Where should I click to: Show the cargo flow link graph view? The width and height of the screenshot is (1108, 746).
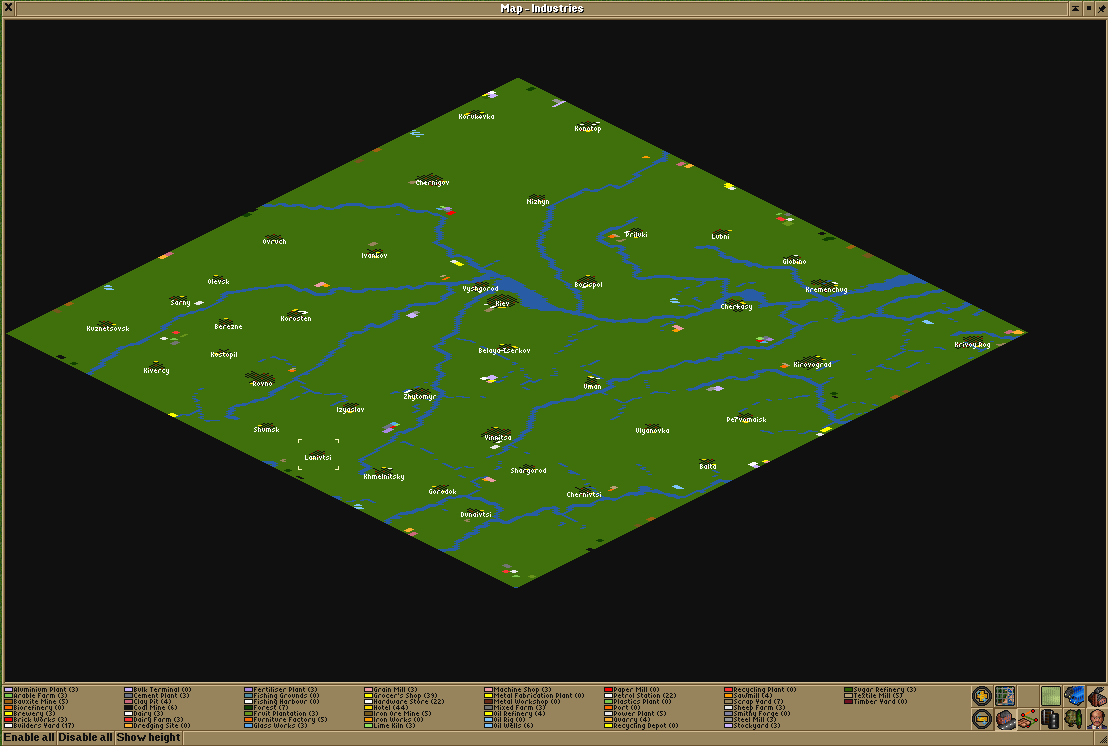click(x=1028, y=719)
